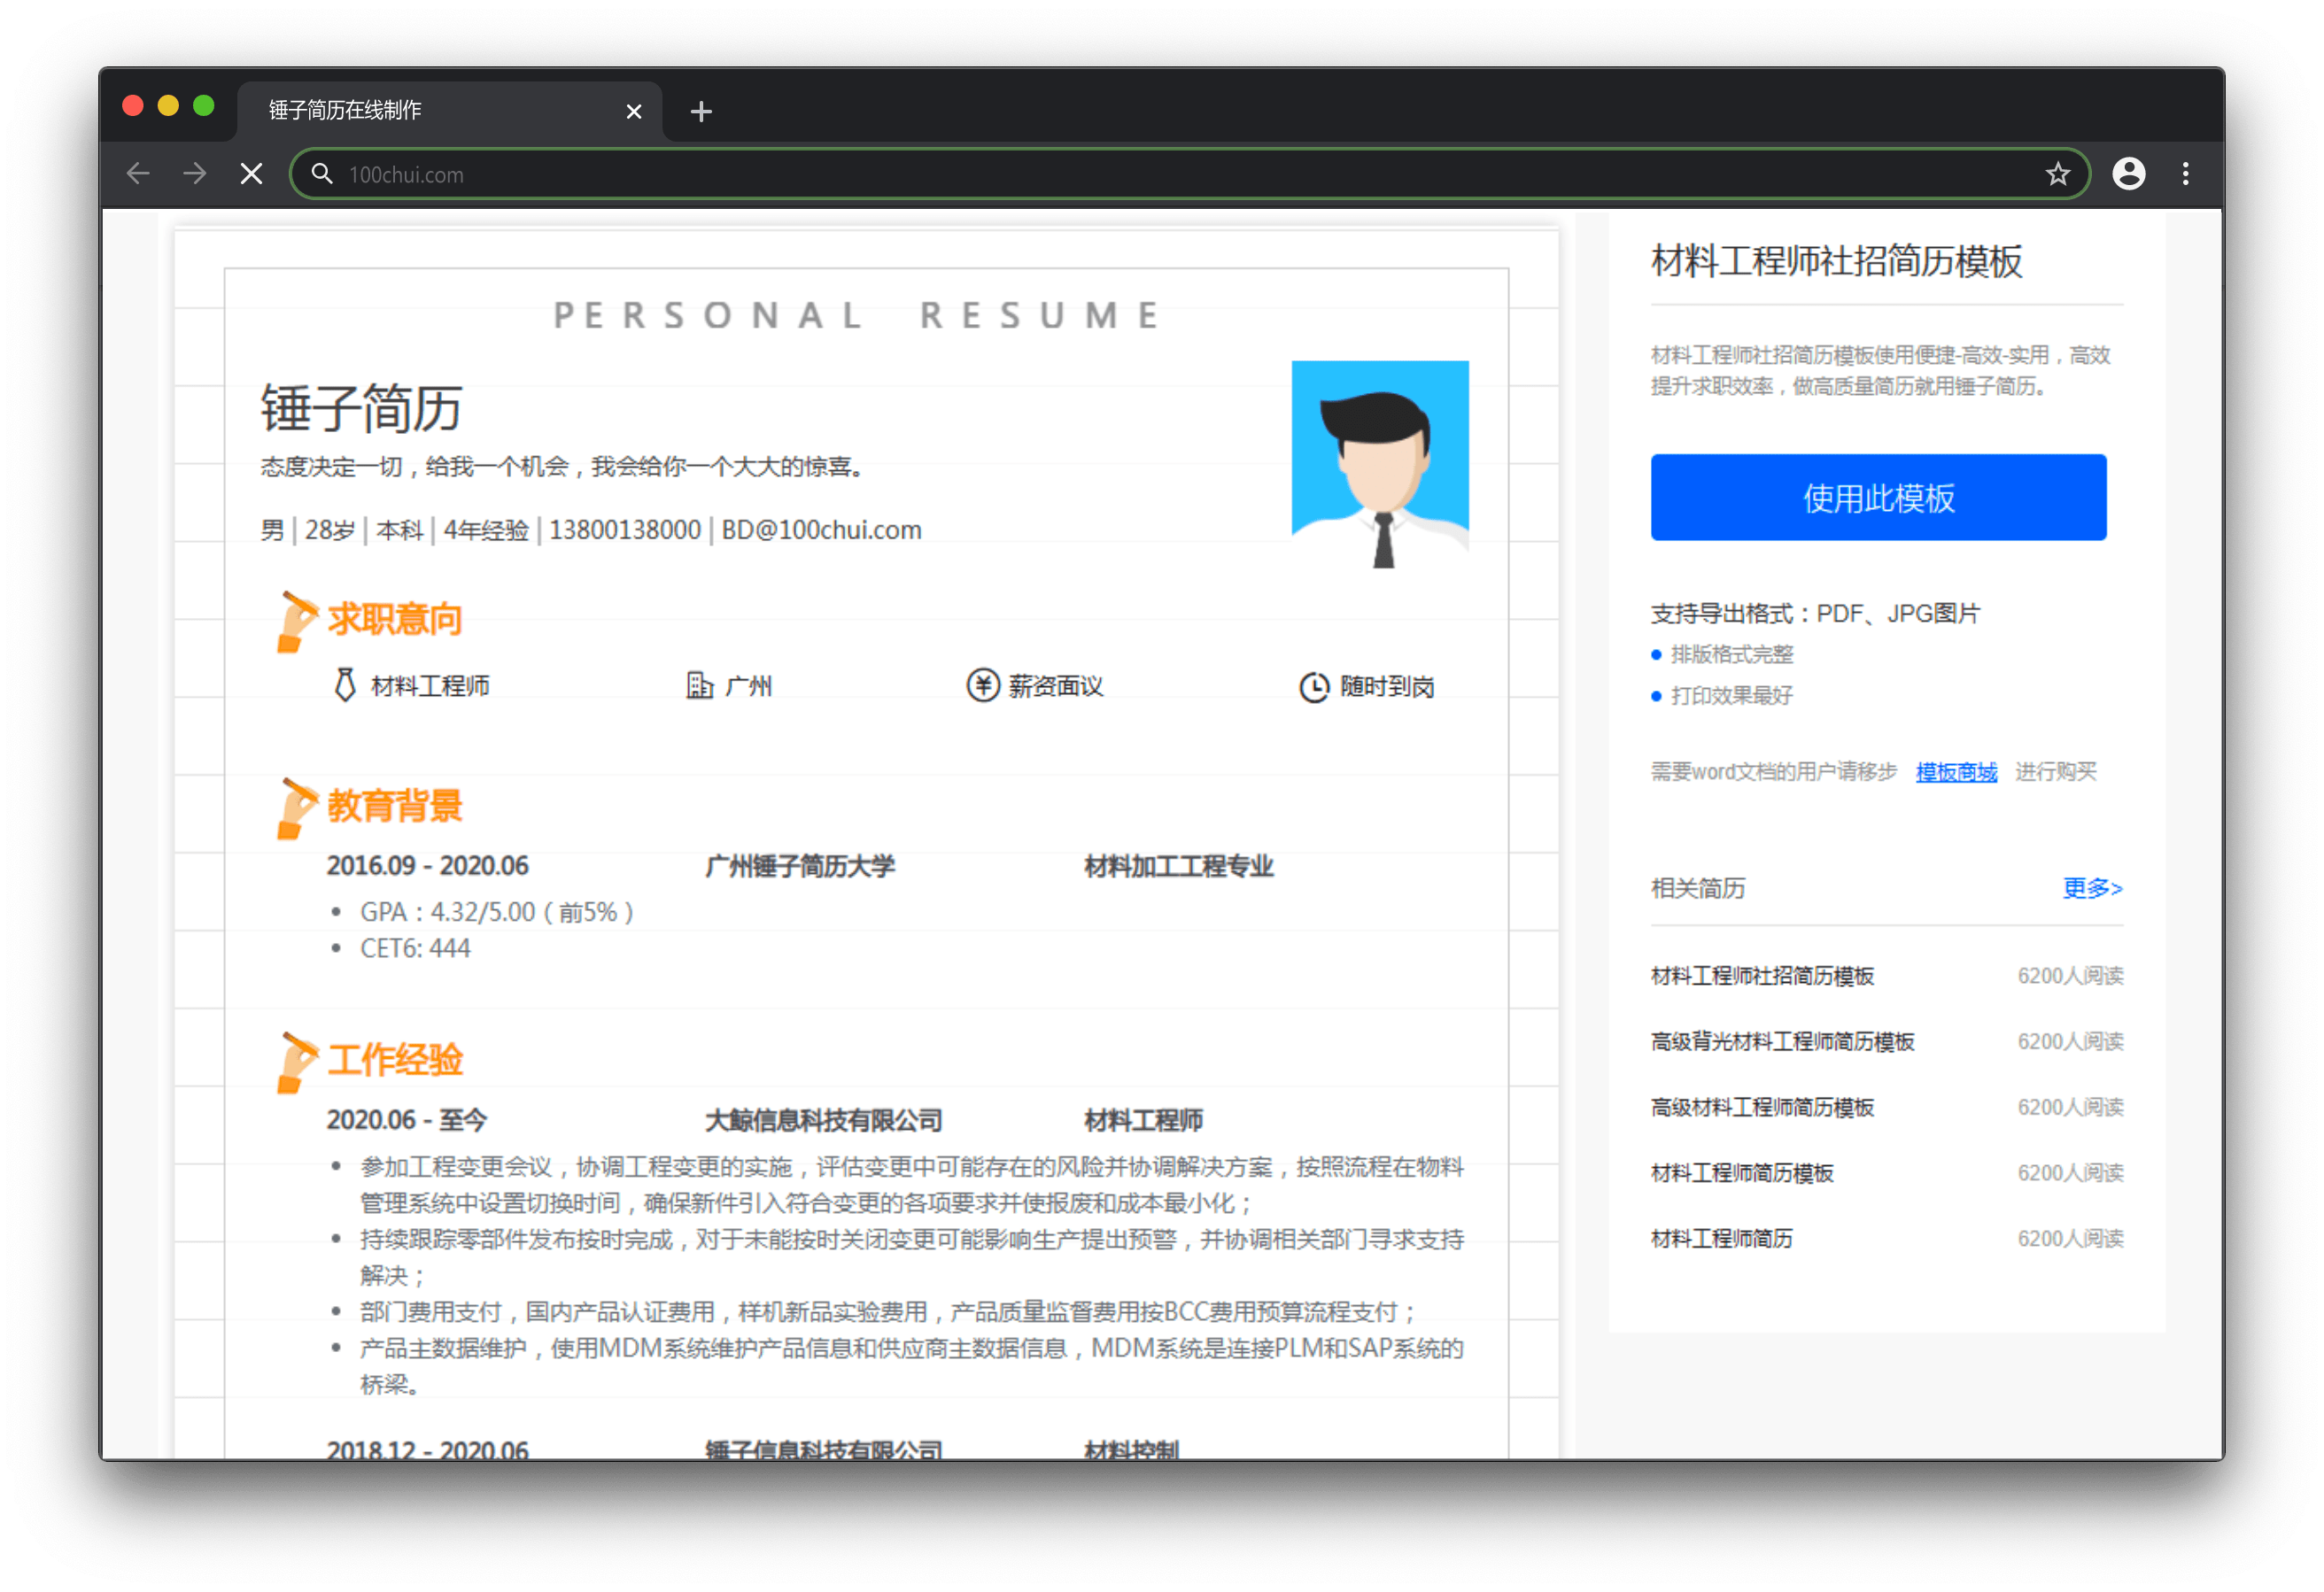The image size is (2324, 1592).
Task: Open a new tab with the plus button
Action: coord(701,111)
